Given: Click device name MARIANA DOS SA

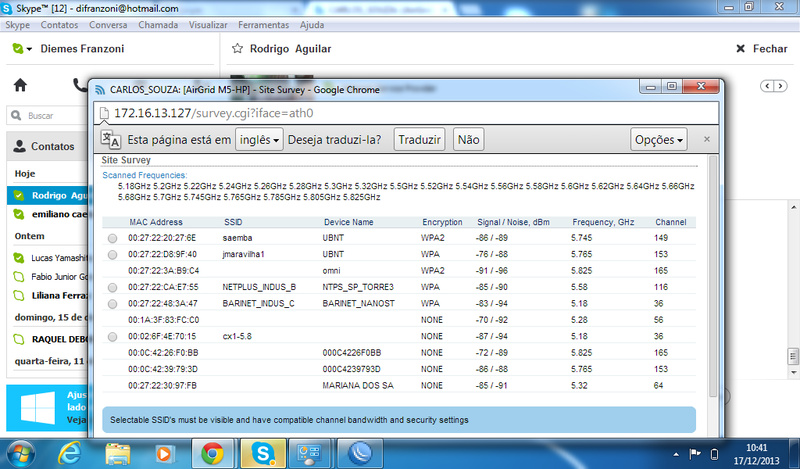Looking at the screenshot, I should tap(358, 385).
